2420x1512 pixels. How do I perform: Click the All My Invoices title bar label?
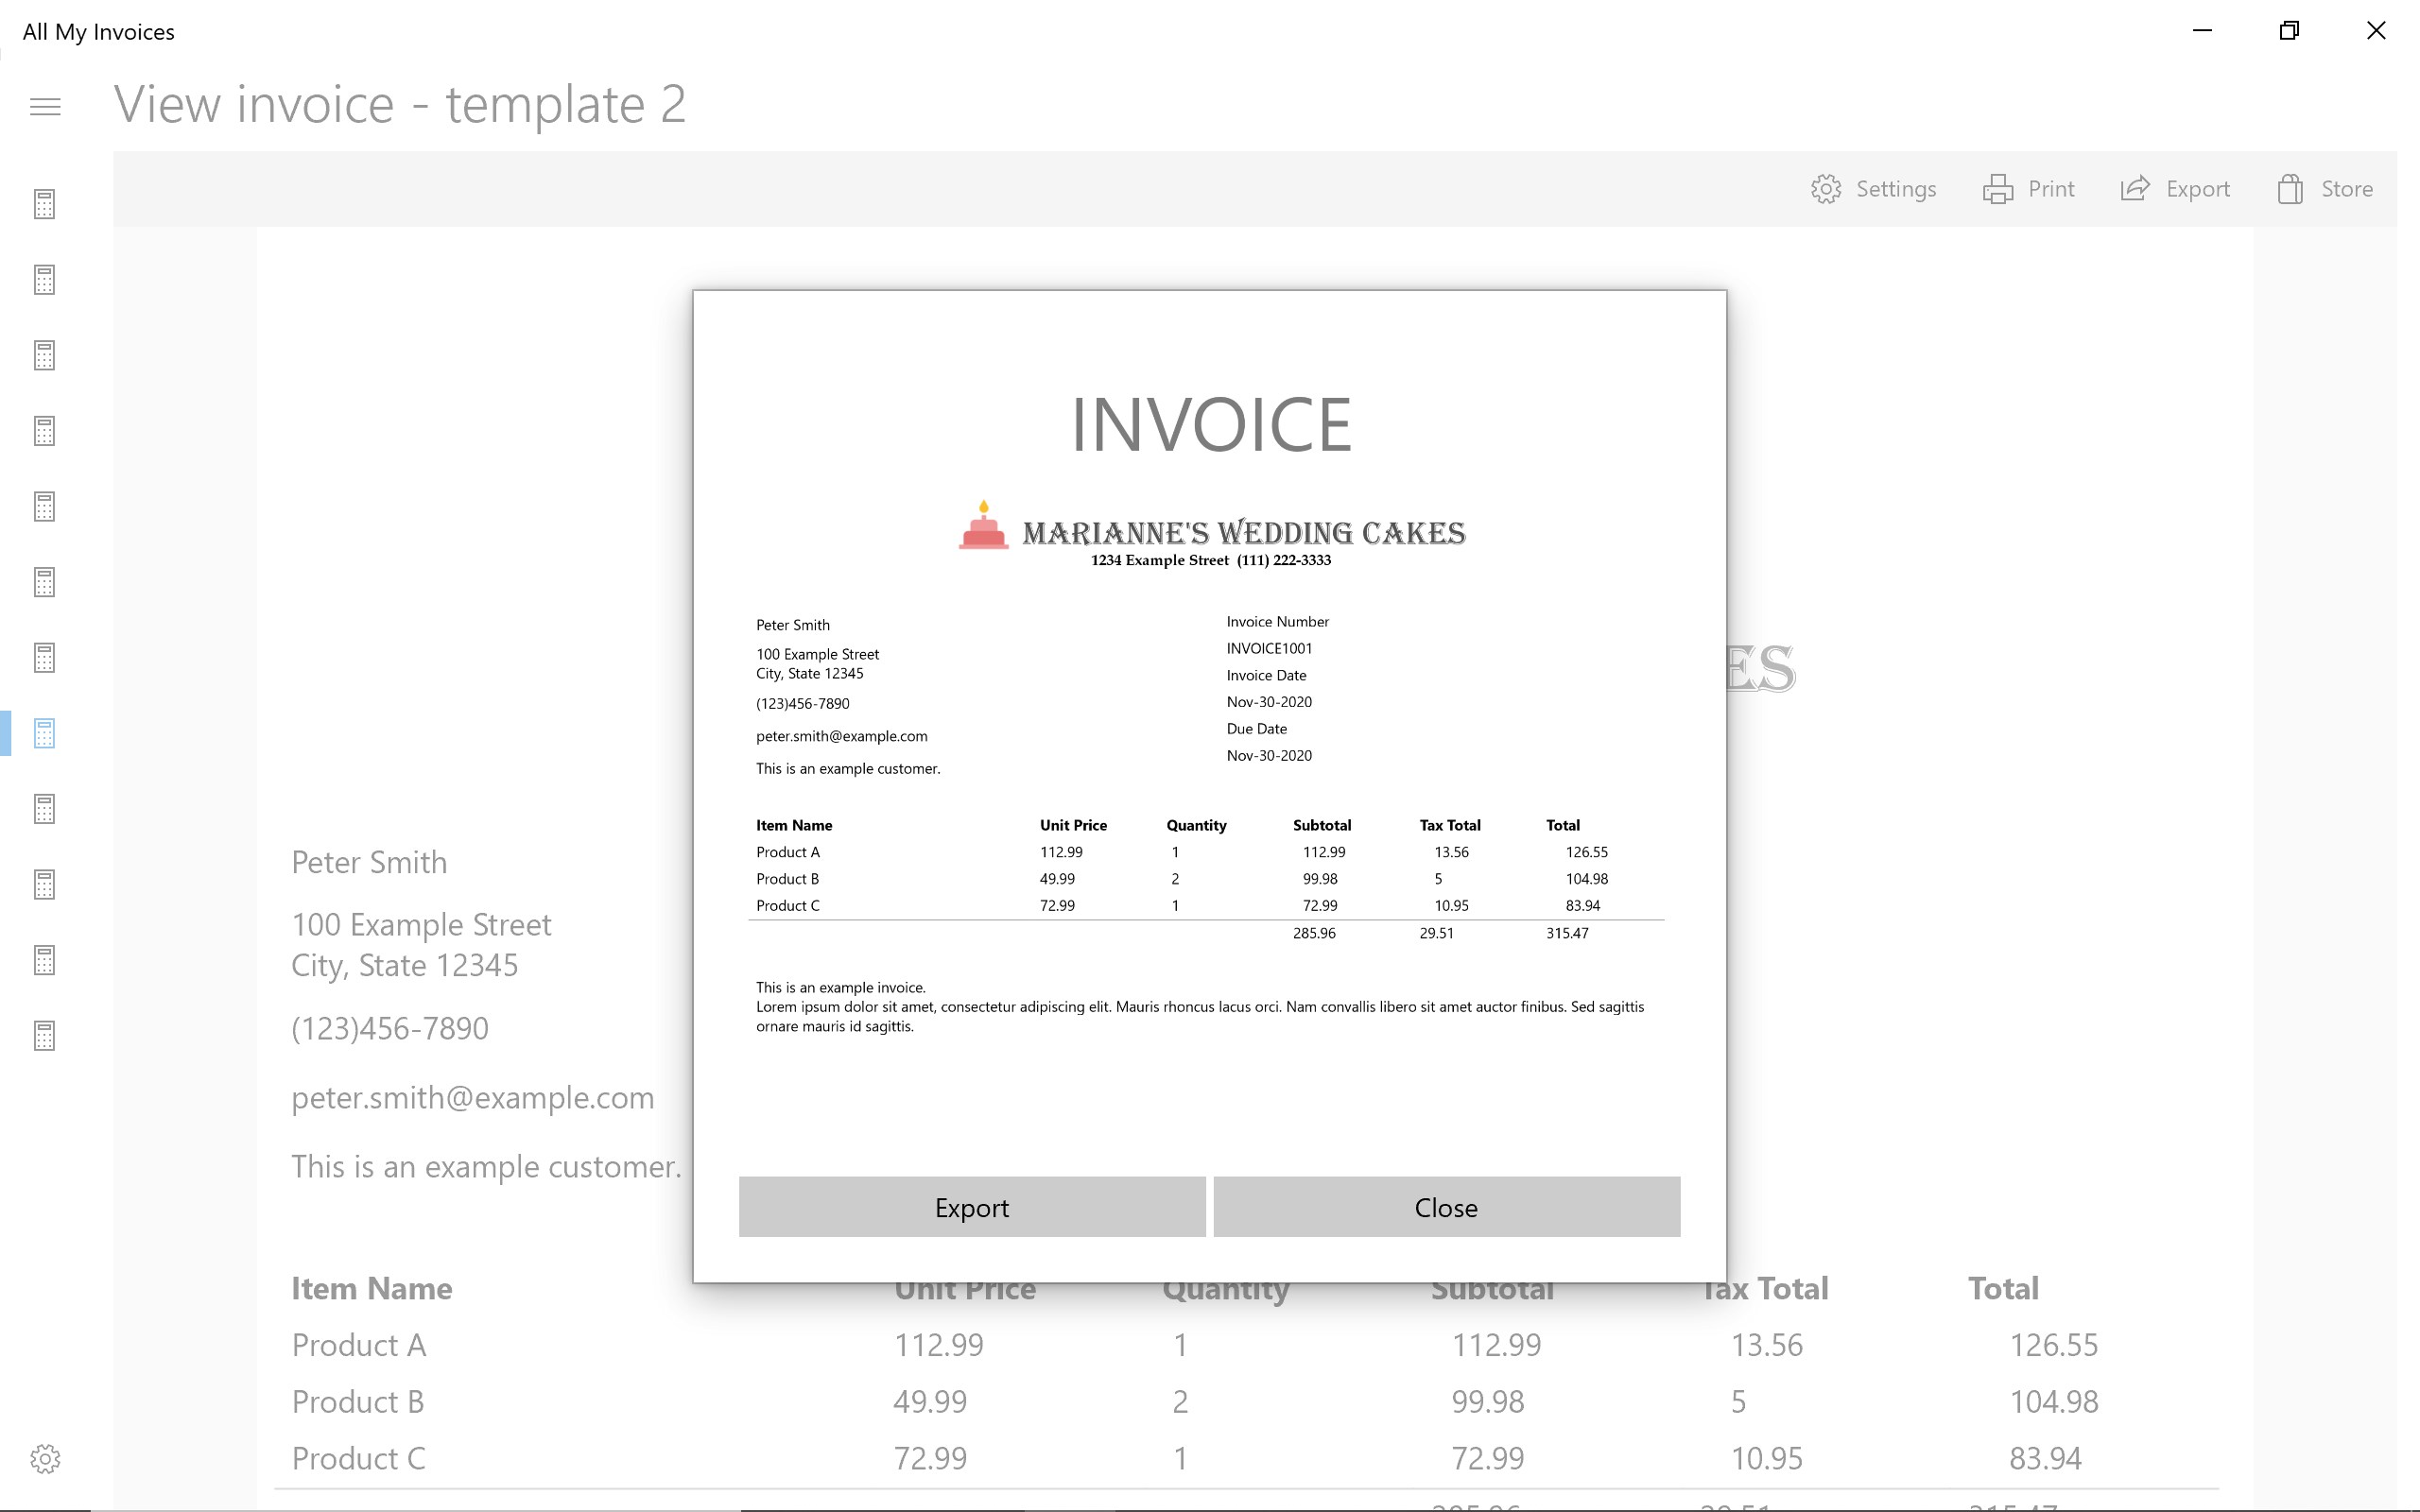[98, 31]
